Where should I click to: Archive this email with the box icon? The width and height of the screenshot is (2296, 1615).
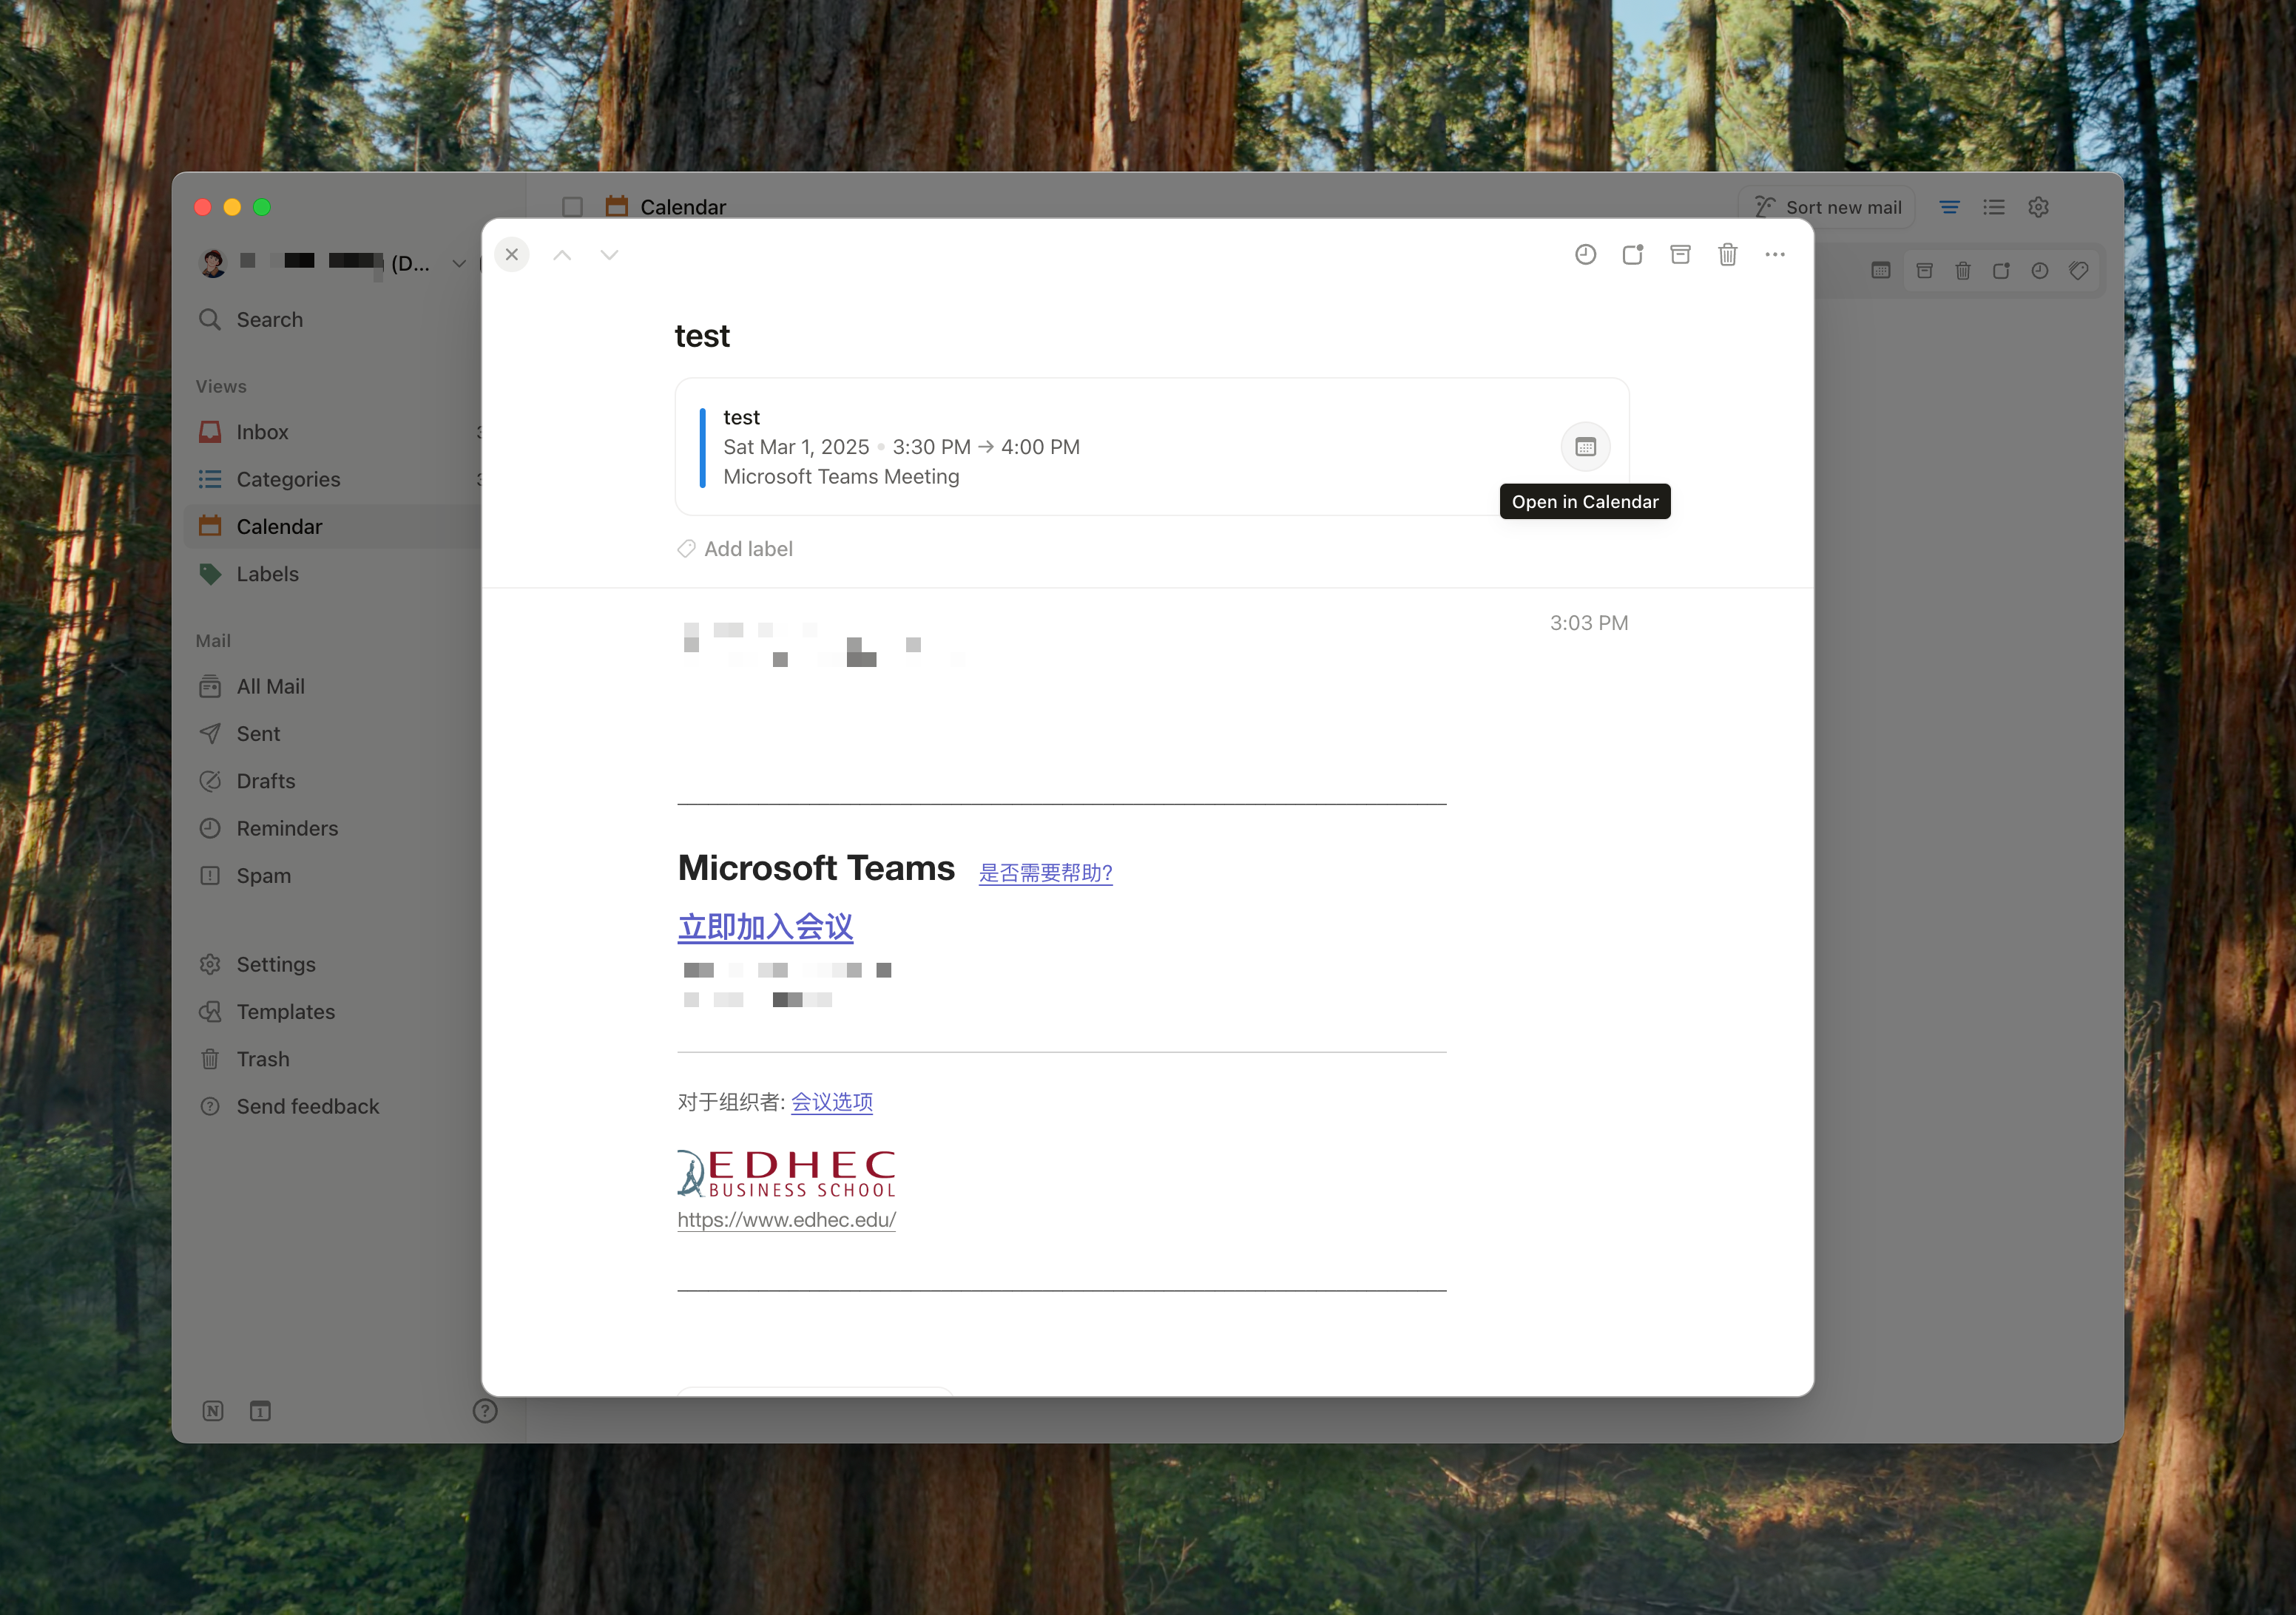(1680, 255)
